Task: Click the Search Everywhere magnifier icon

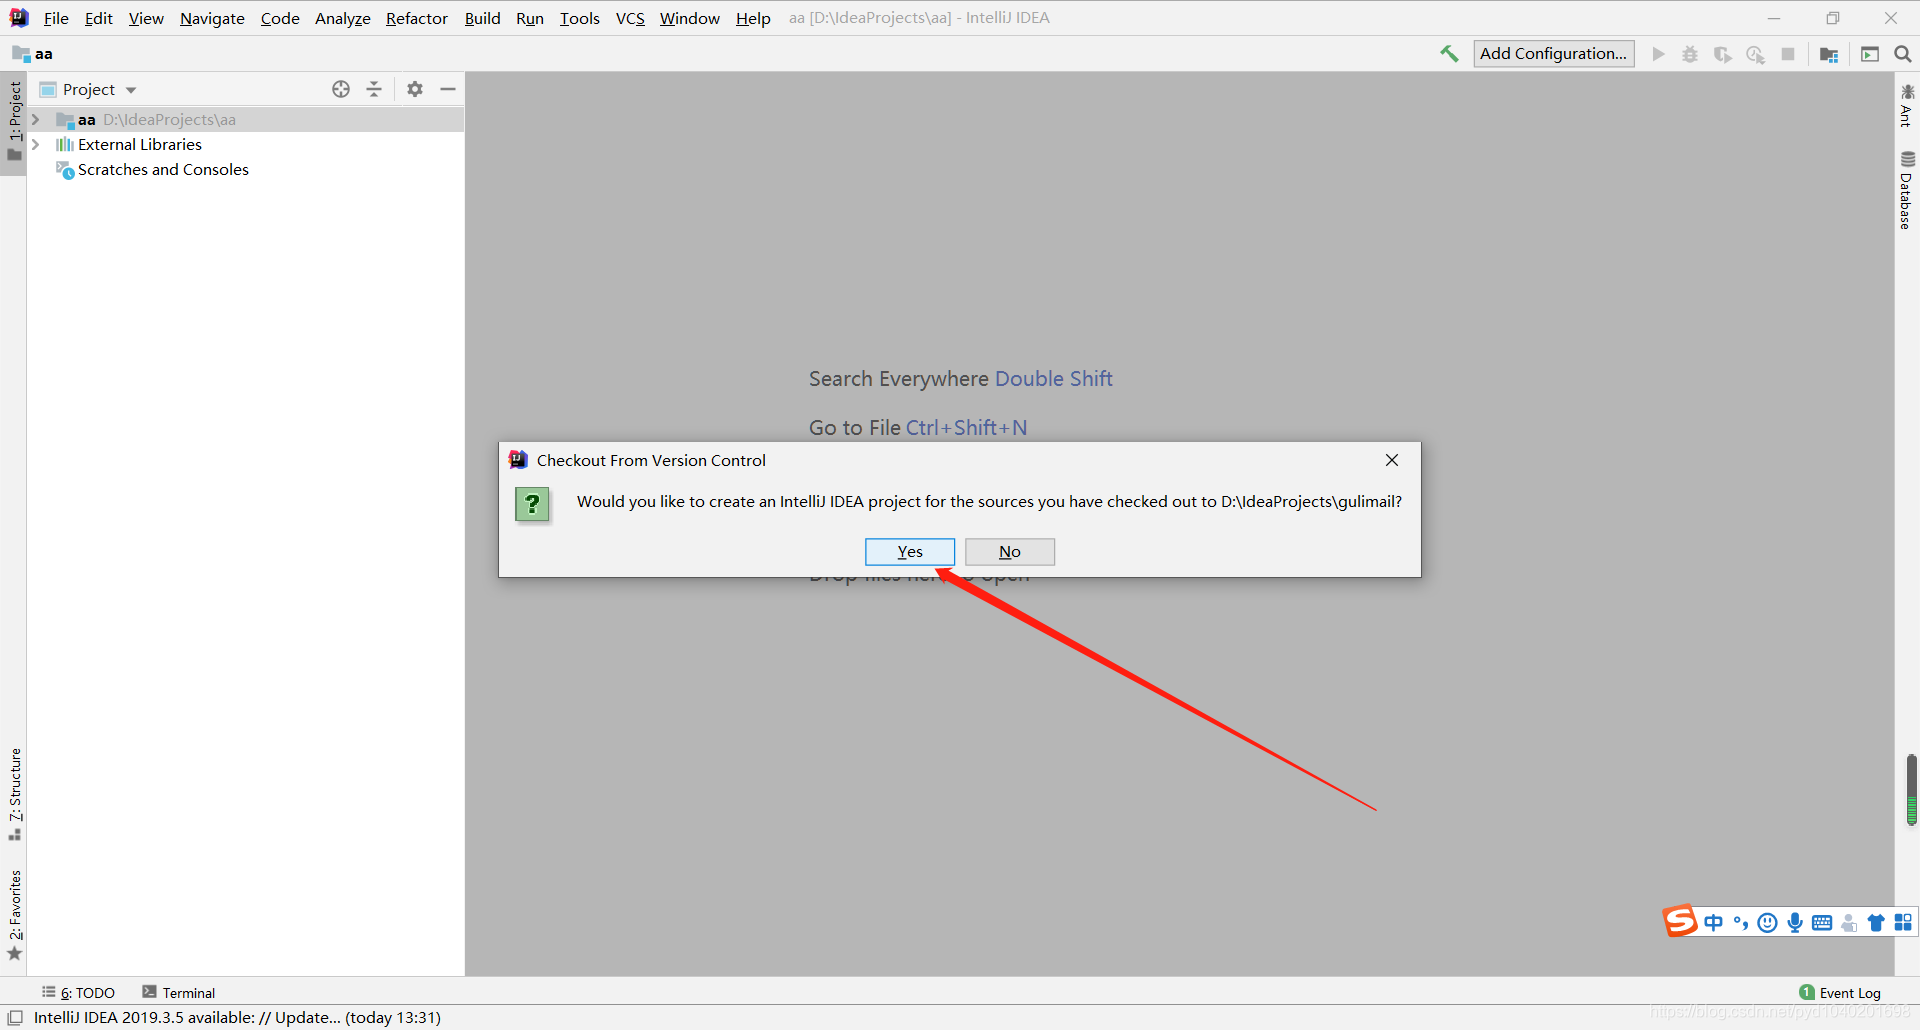Action: pos(1903,54)
